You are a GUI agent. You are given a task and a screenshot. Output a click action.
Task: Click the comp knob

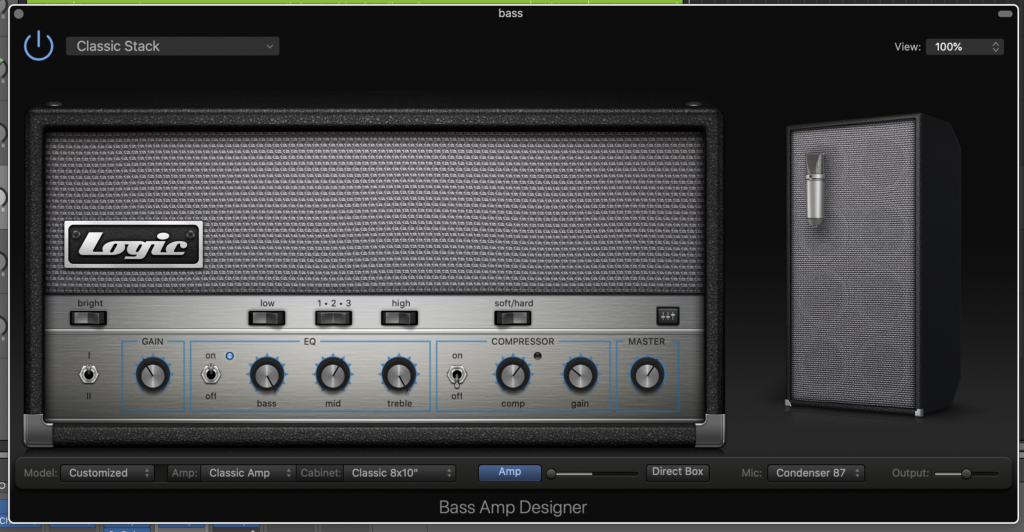click(x=513, y=375)
